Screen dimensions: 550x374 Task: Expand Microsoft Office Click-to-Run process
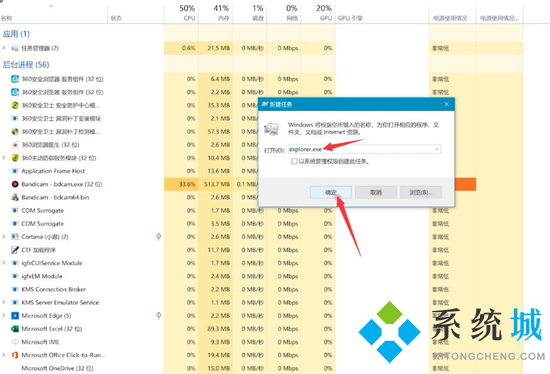(4, 355)
